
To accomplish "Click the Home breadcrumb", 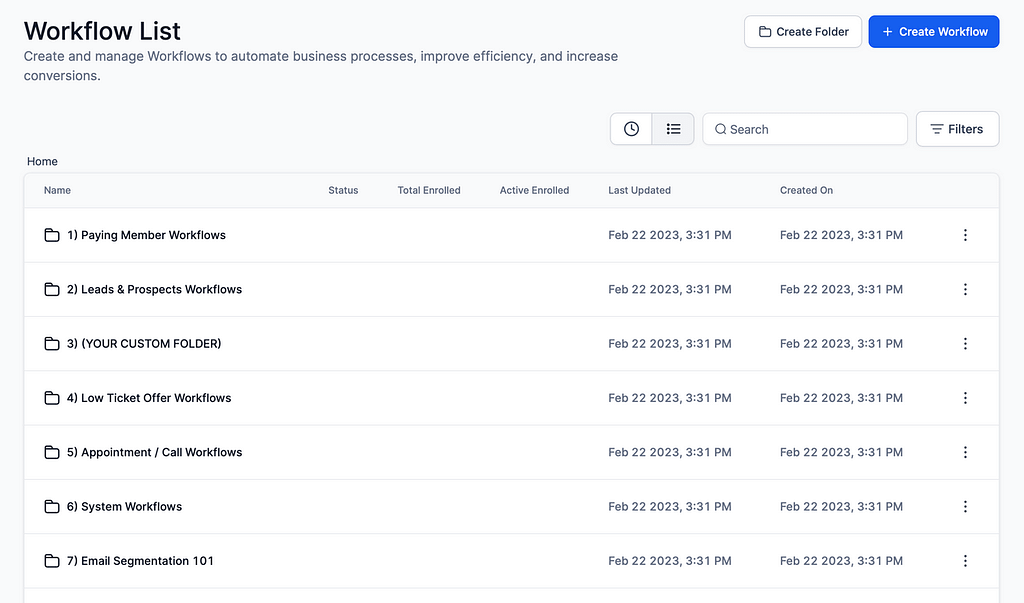I will 42,161.
